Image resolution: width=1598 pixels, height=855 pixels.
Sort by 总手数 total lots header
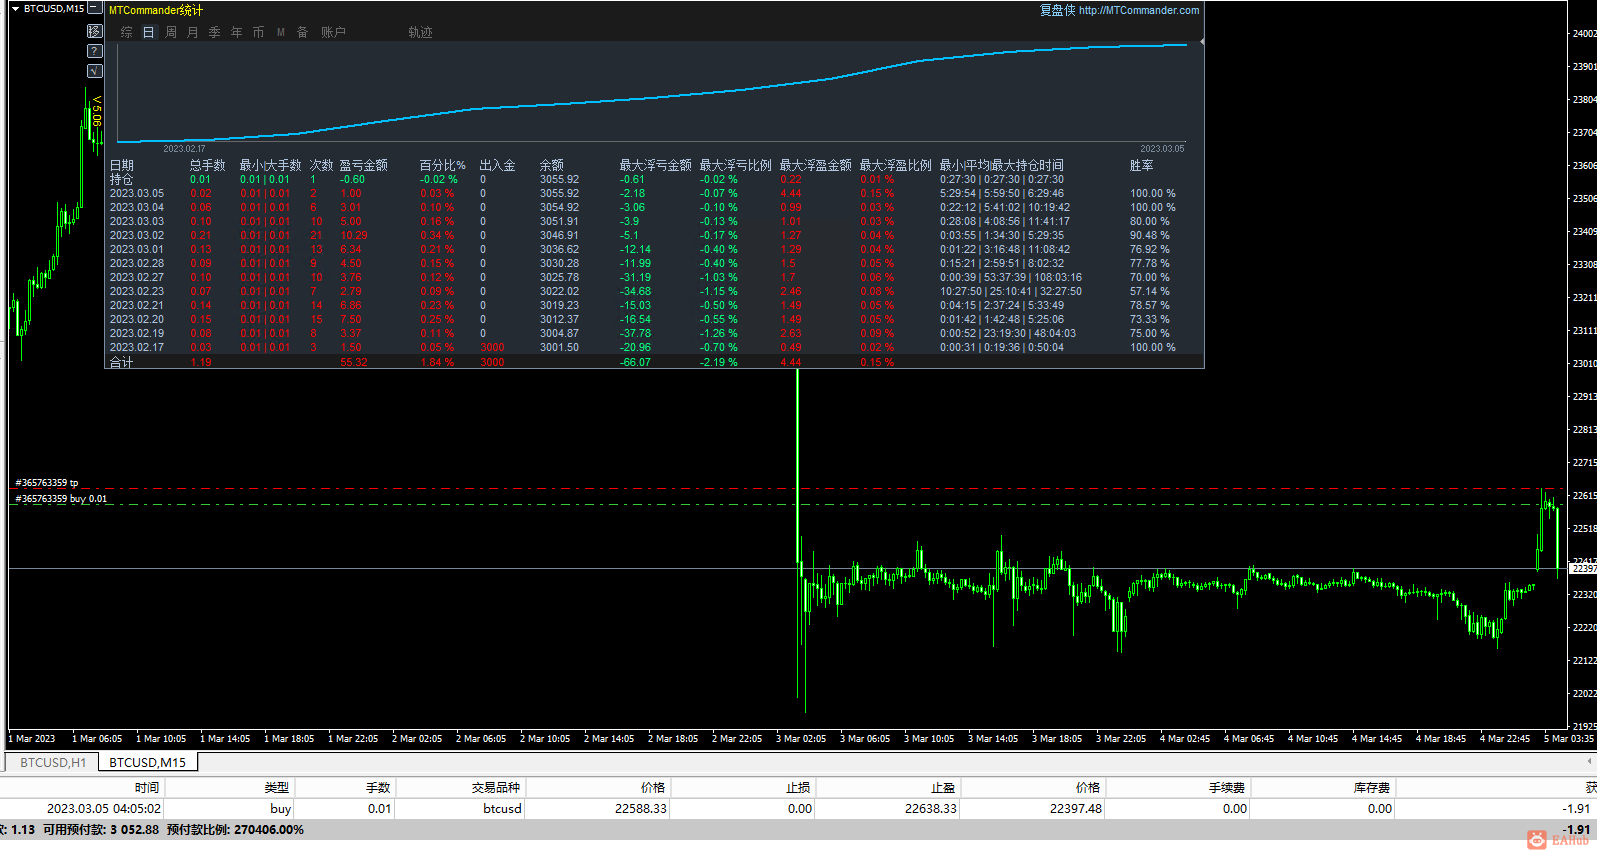pyautogui.click(x=208, y=165)
